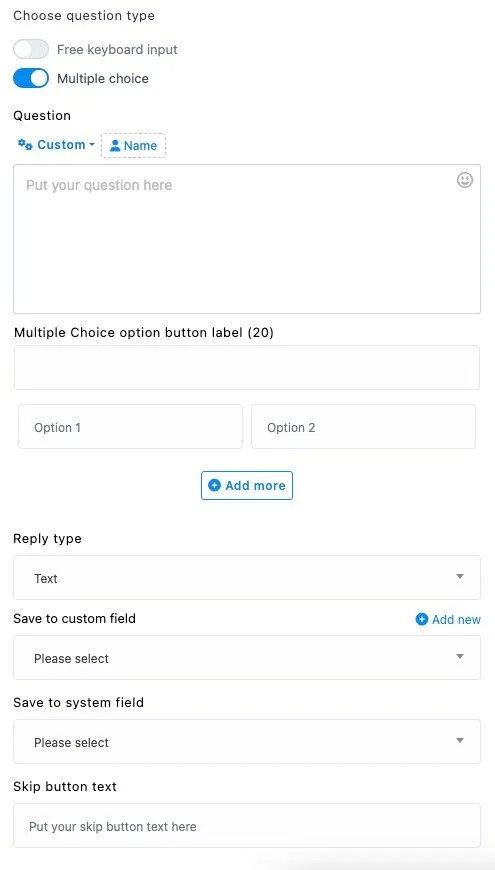
Task: Click the custom field dropdown arrow icon
Action: tap(459, 657)
